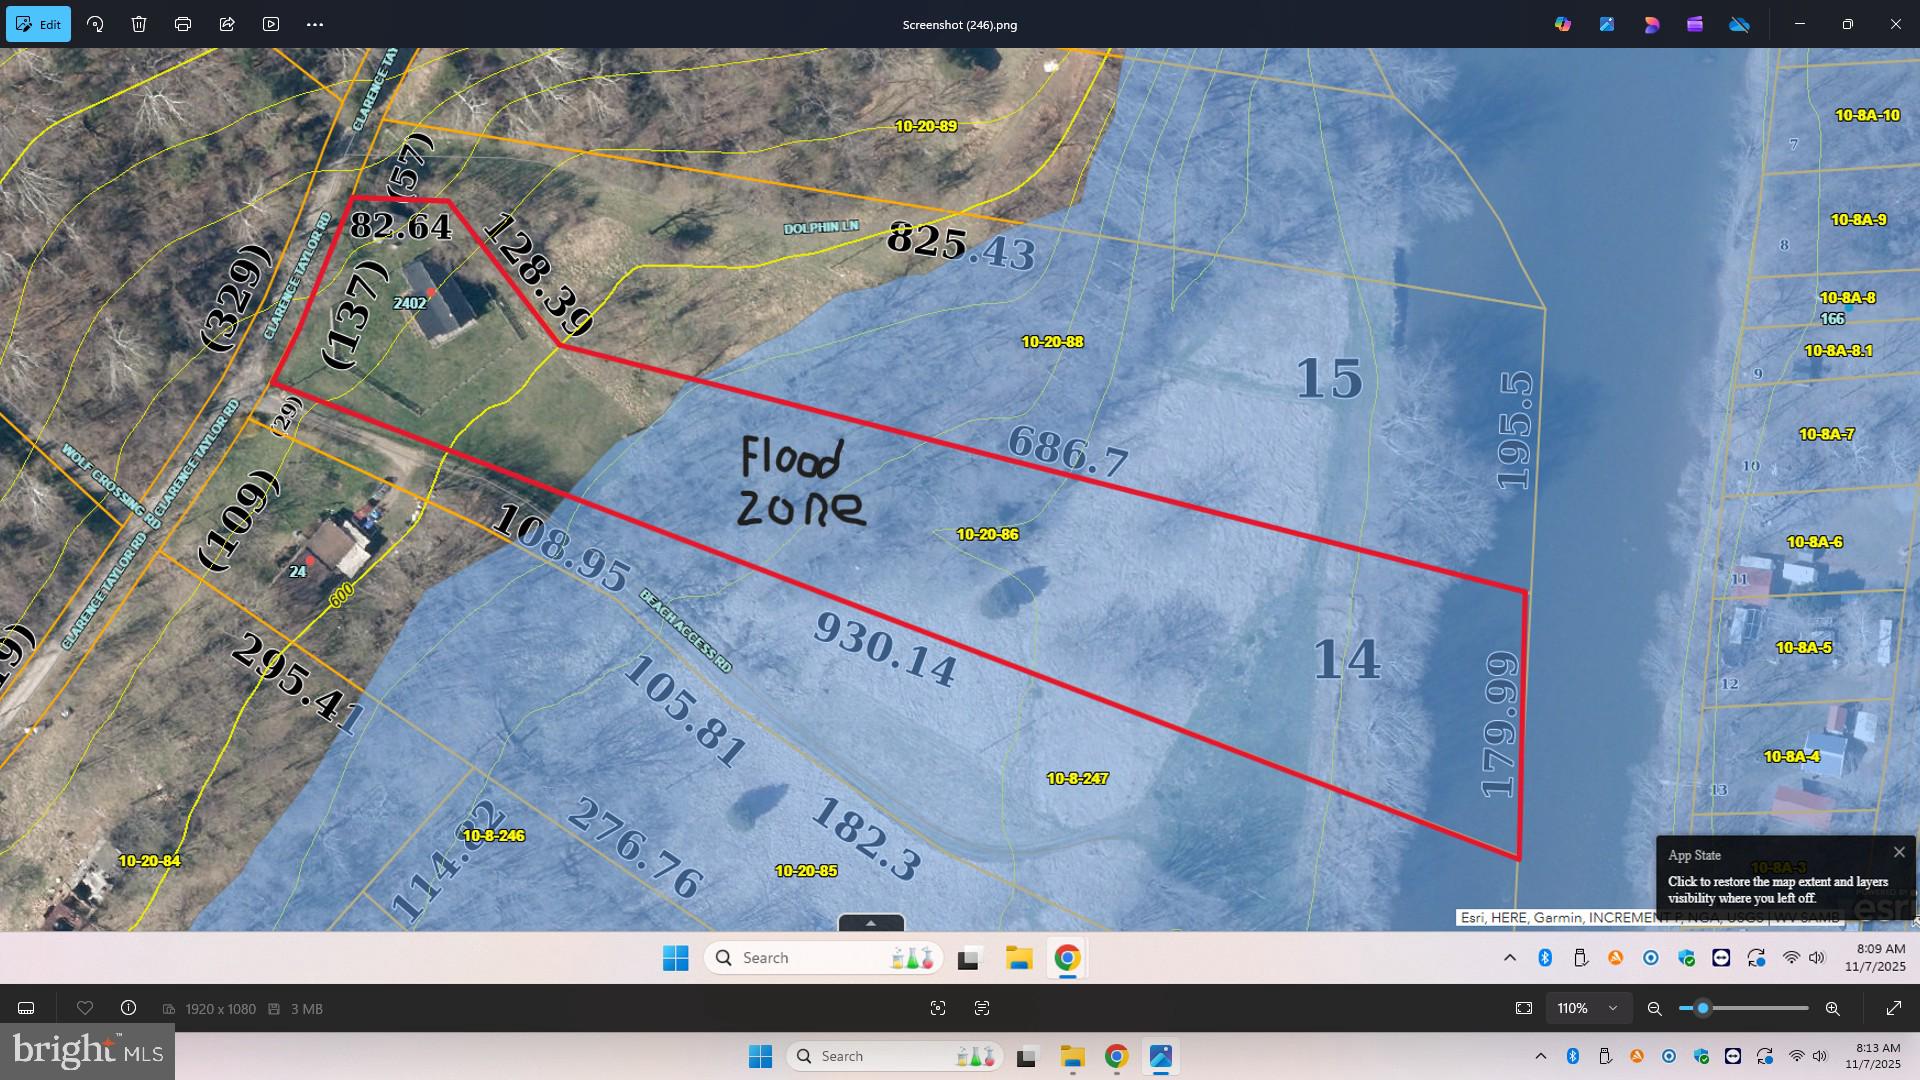The height and width of the screenshot is (1080, 1920).
Task: Print the screenshot via the printer icon
Action: pos(183,24)
